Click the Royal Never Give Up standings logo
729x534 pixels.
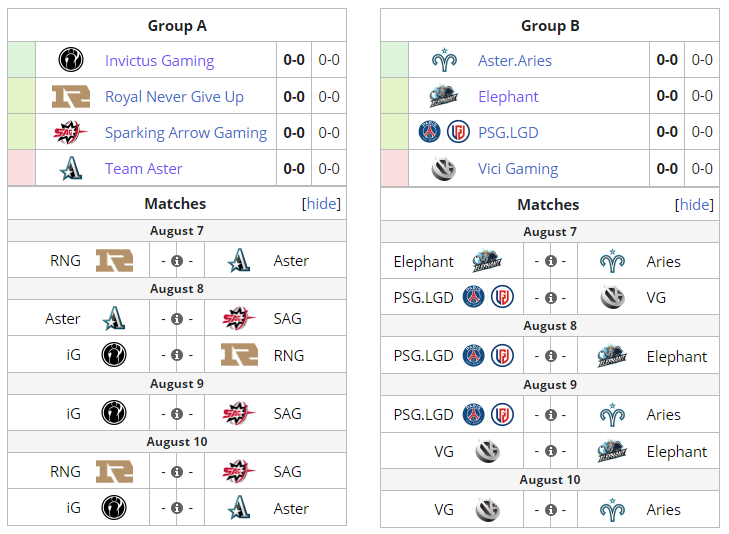(x=71, y=96)
